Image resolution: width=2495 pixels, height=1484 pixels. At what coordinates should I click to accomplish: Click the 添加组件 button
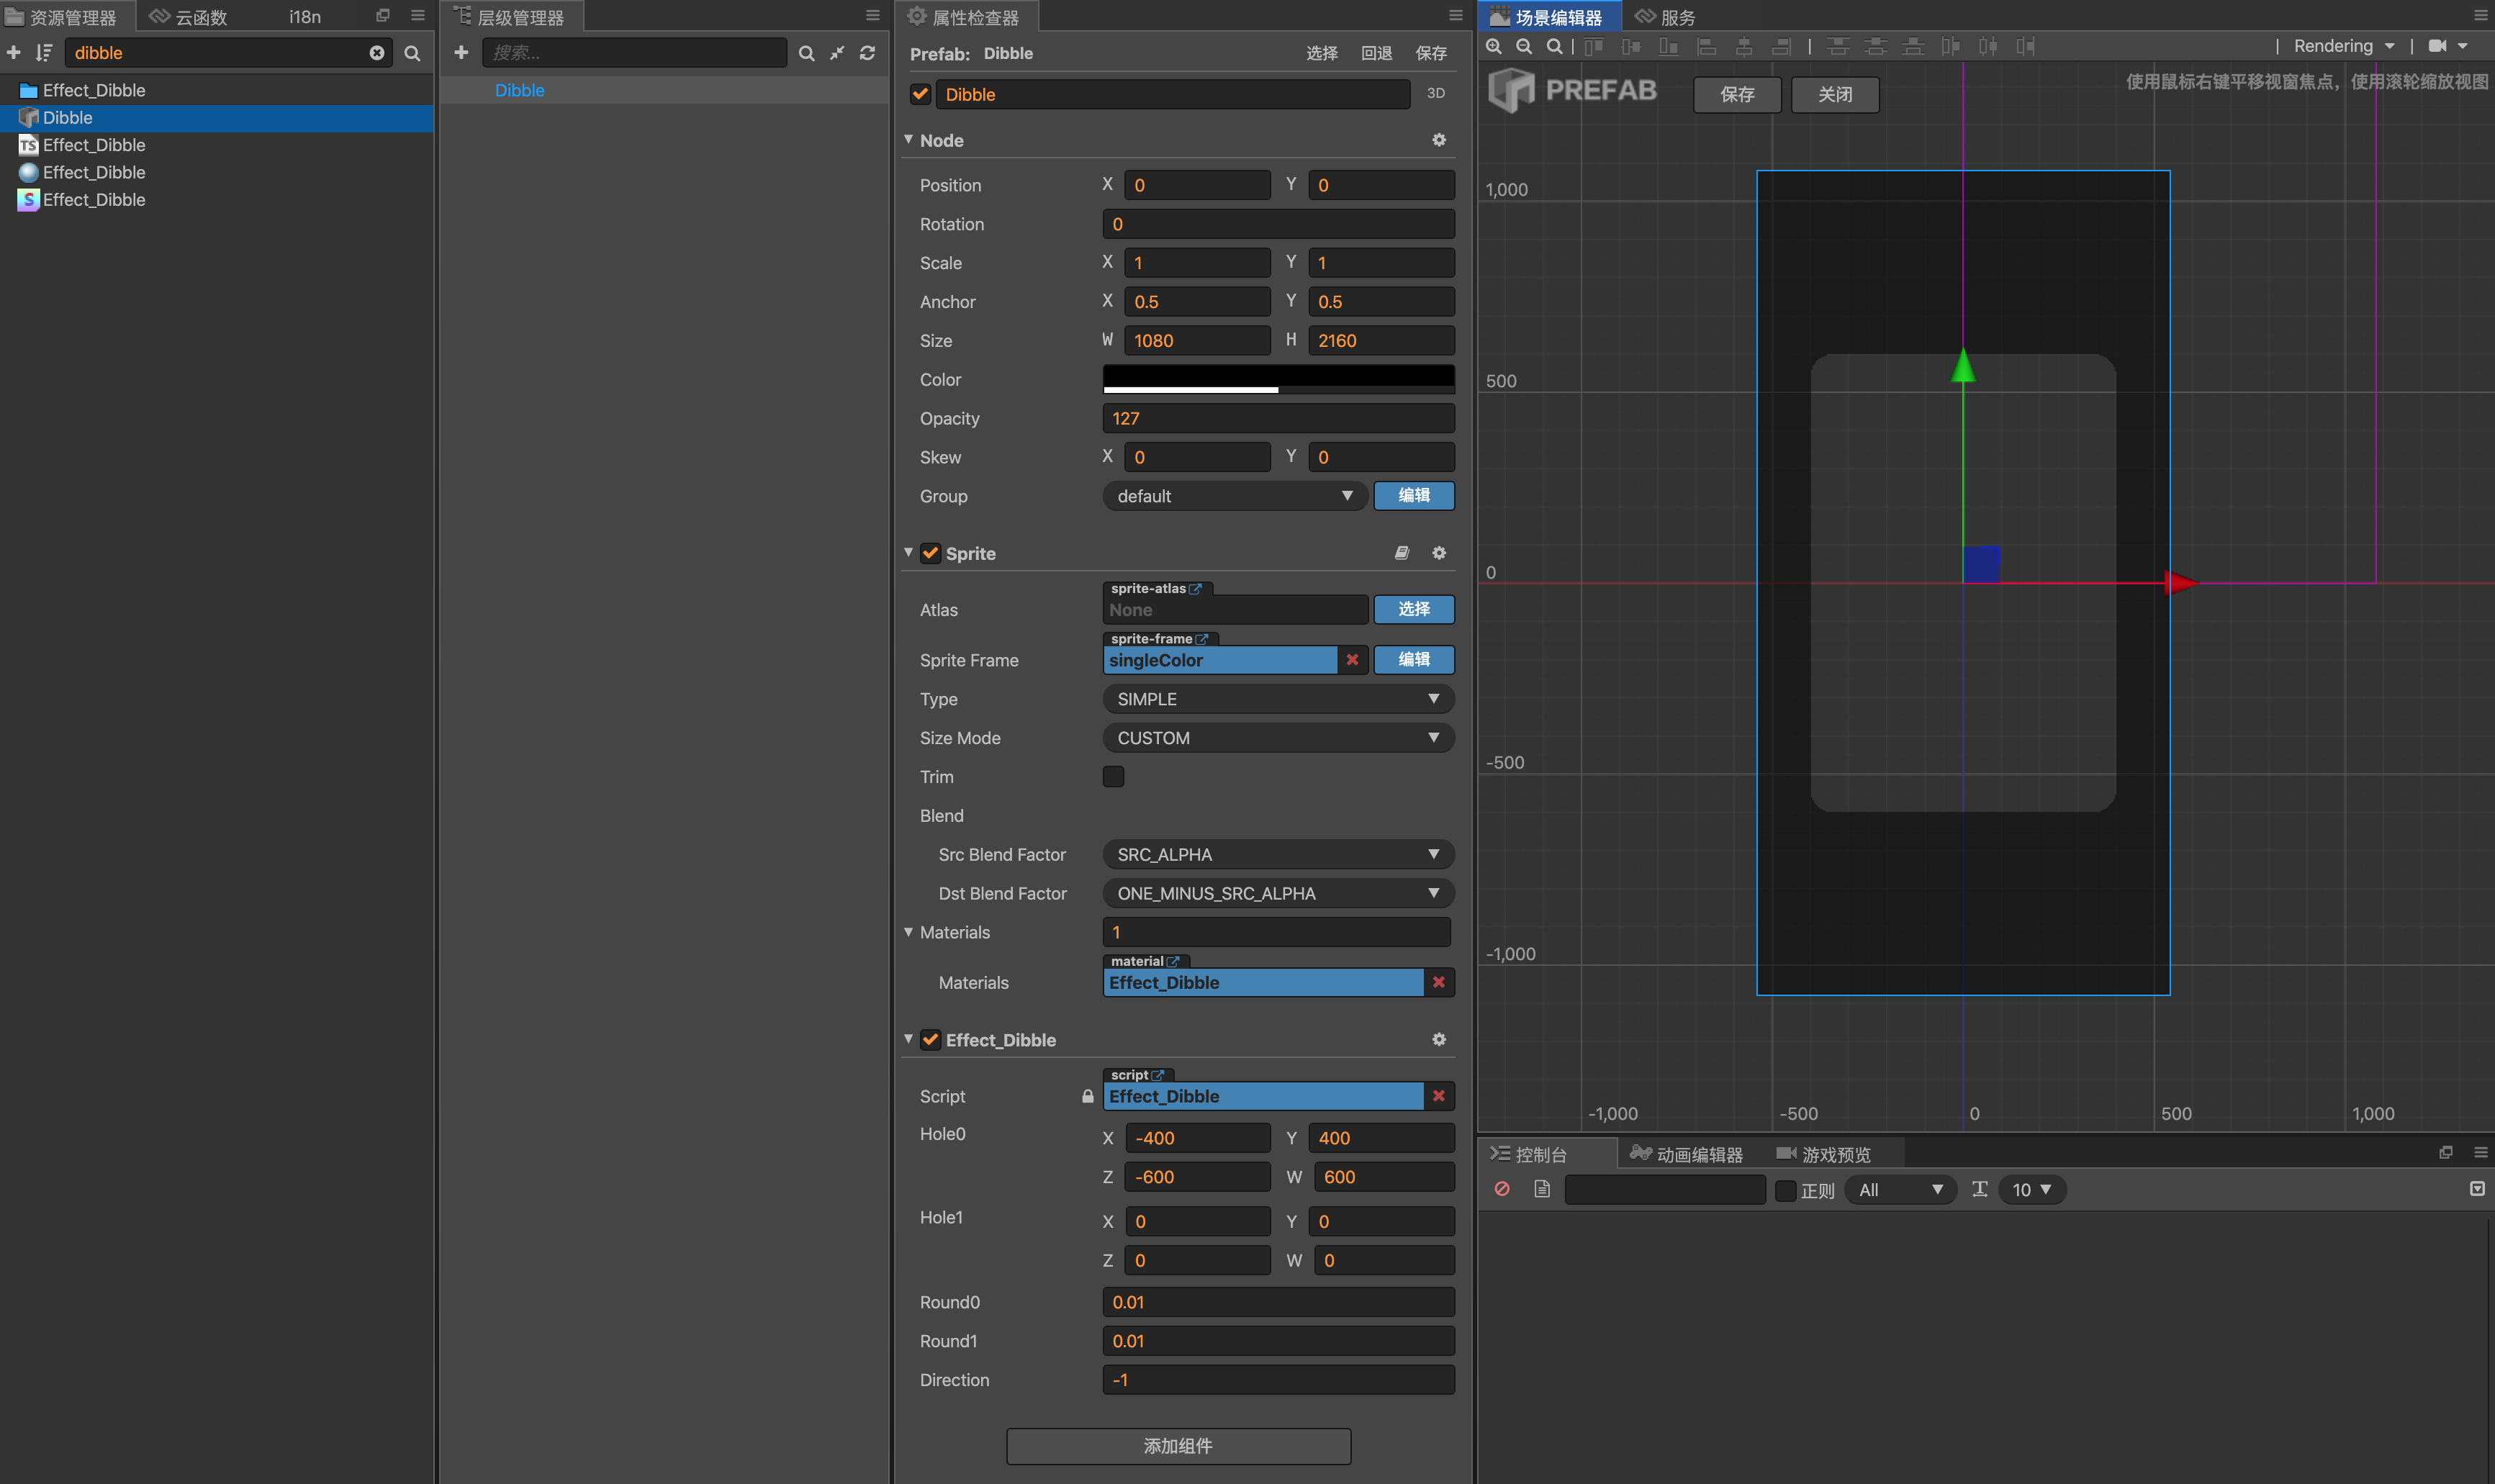(x=1178, y=1446)
